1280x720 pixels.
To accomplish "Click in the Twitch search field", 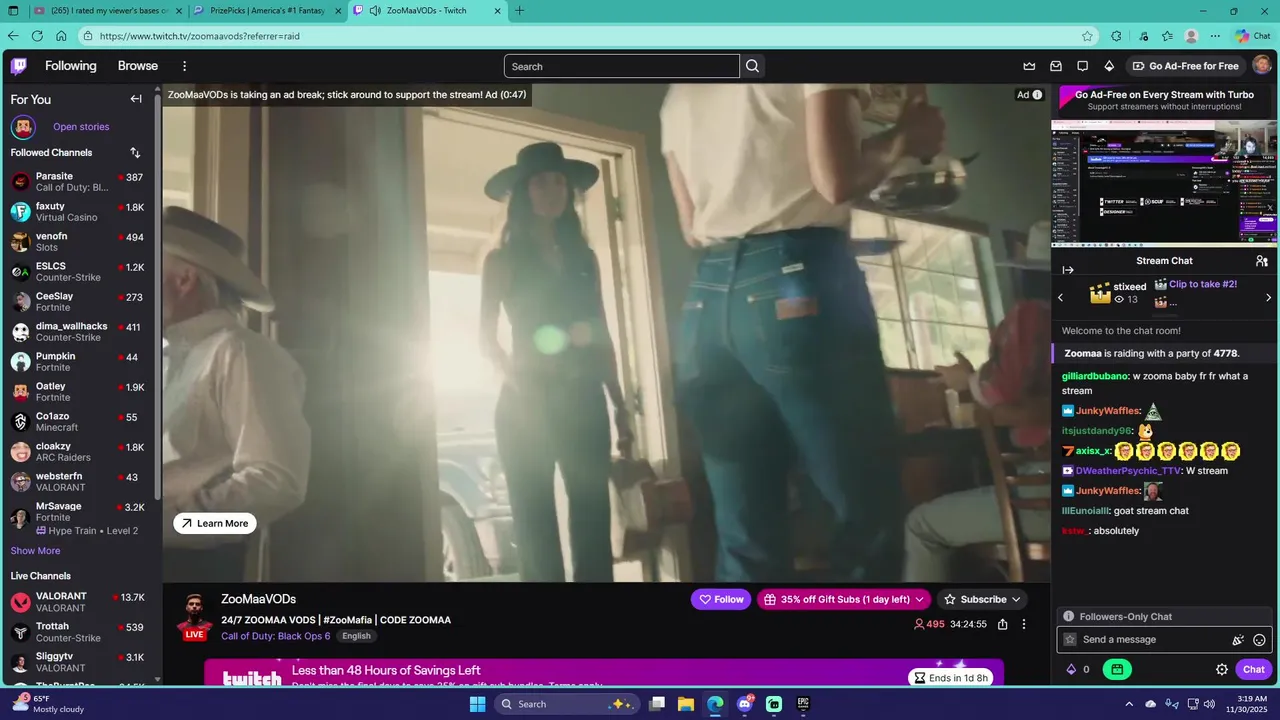I will tap(622, 66).
